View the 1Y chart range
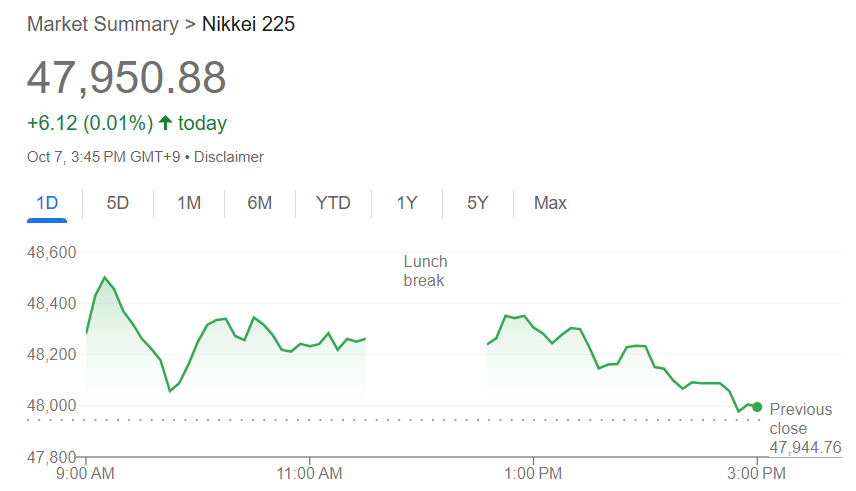The image size is (856, 491). pyautogui.click(x=406, y=203)
